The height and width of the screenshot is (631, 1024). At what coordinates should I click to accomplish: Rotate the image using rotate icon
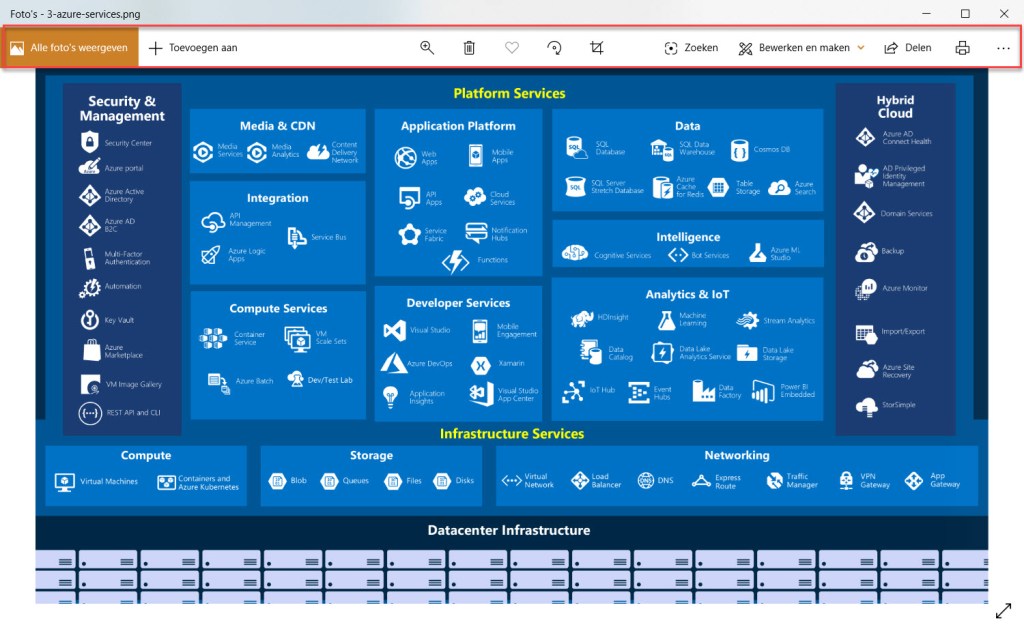click(554, 48)
